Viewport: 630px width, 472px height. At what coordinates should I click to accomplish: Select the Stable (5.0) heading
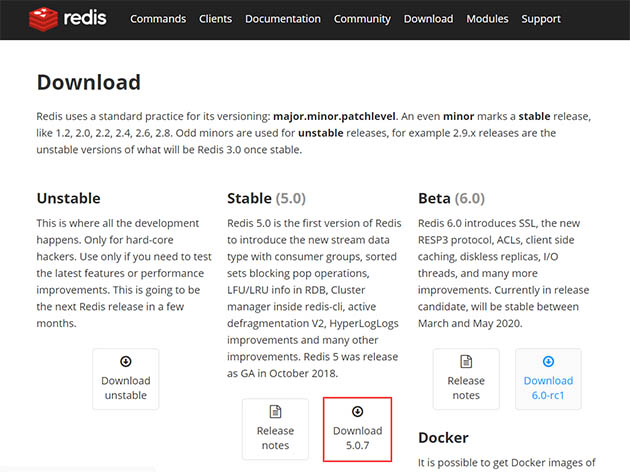[x=266, y=198]
